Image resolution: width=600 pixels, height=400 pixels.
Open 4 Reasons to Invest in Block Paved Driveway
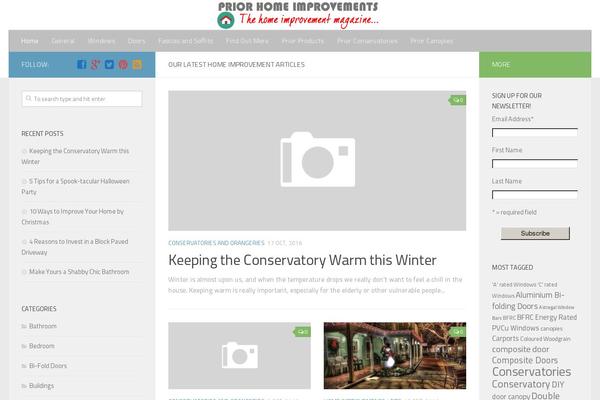click(75, 247)
